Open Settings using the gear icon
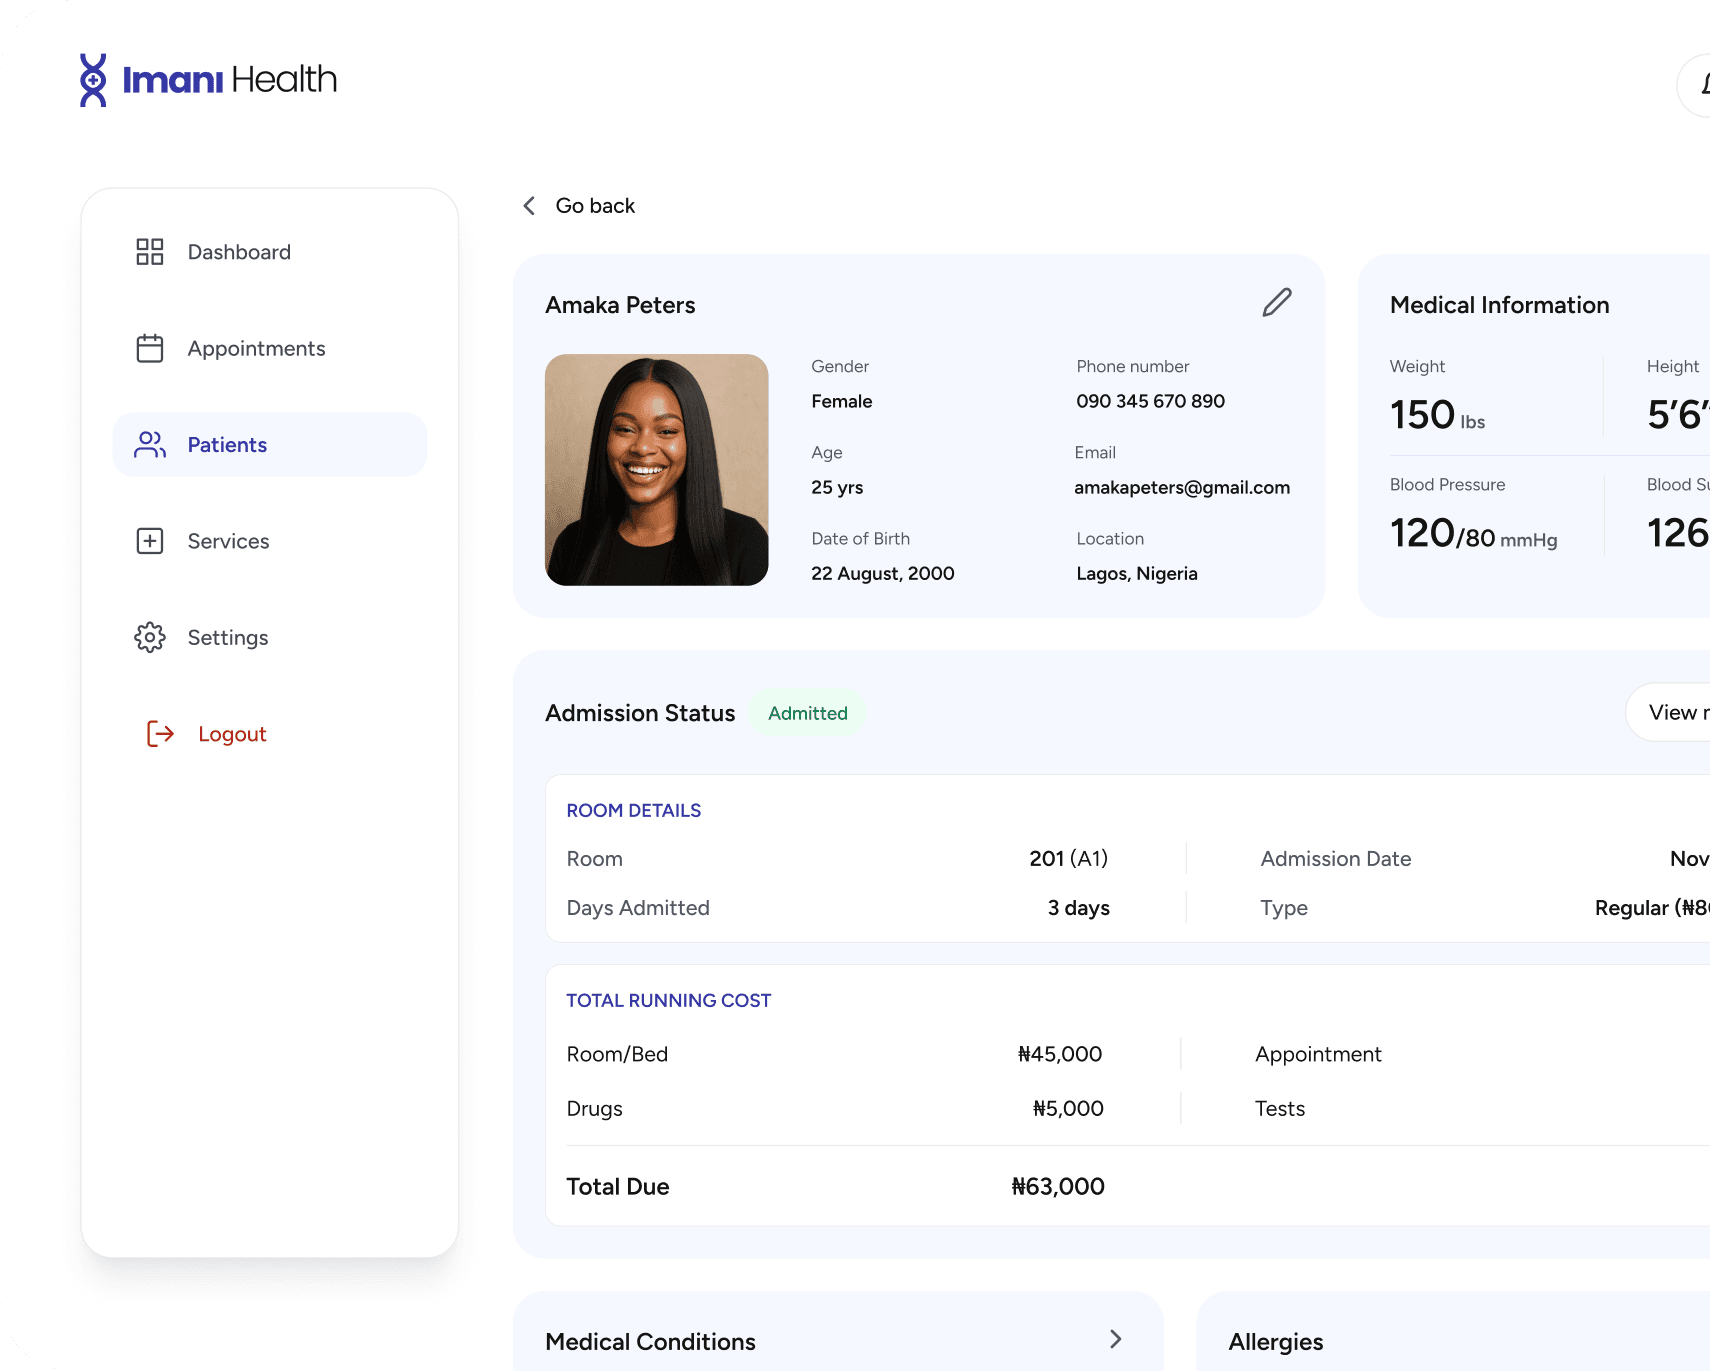The width and height of the screenshot is (1710, 1371). [x=150, y=637]
